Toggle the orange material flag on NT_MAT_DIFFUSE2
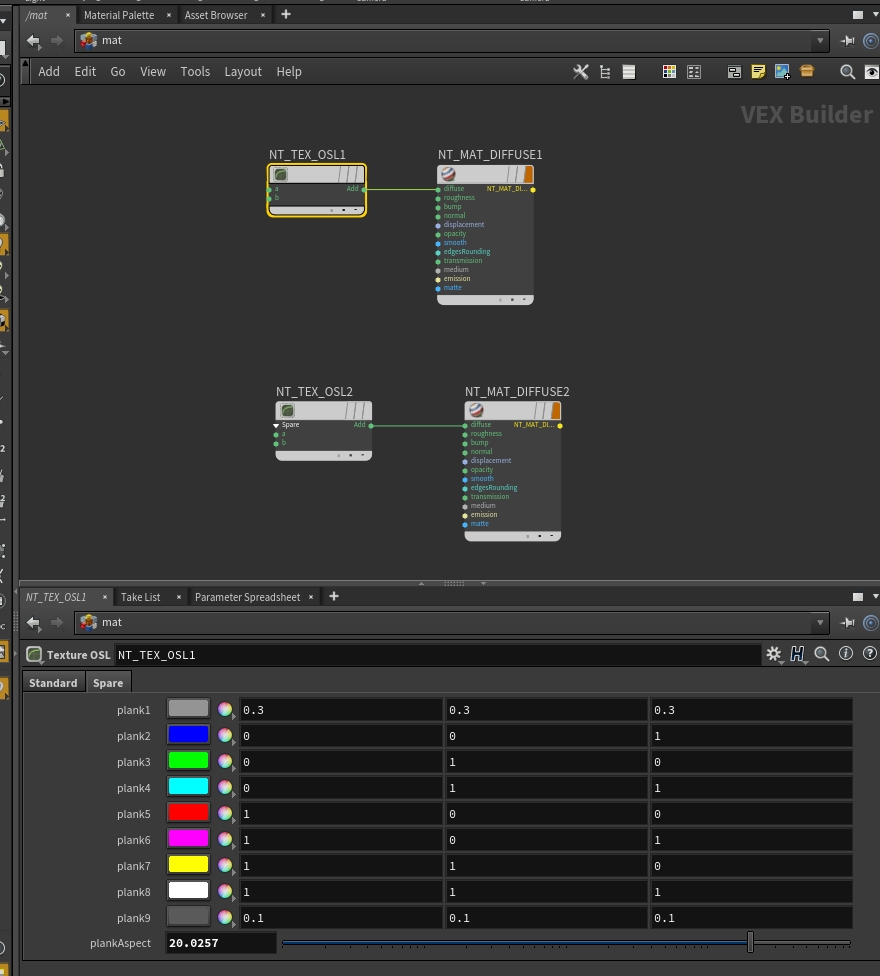The height and width of the screenshot is (976, 880). 555,411
